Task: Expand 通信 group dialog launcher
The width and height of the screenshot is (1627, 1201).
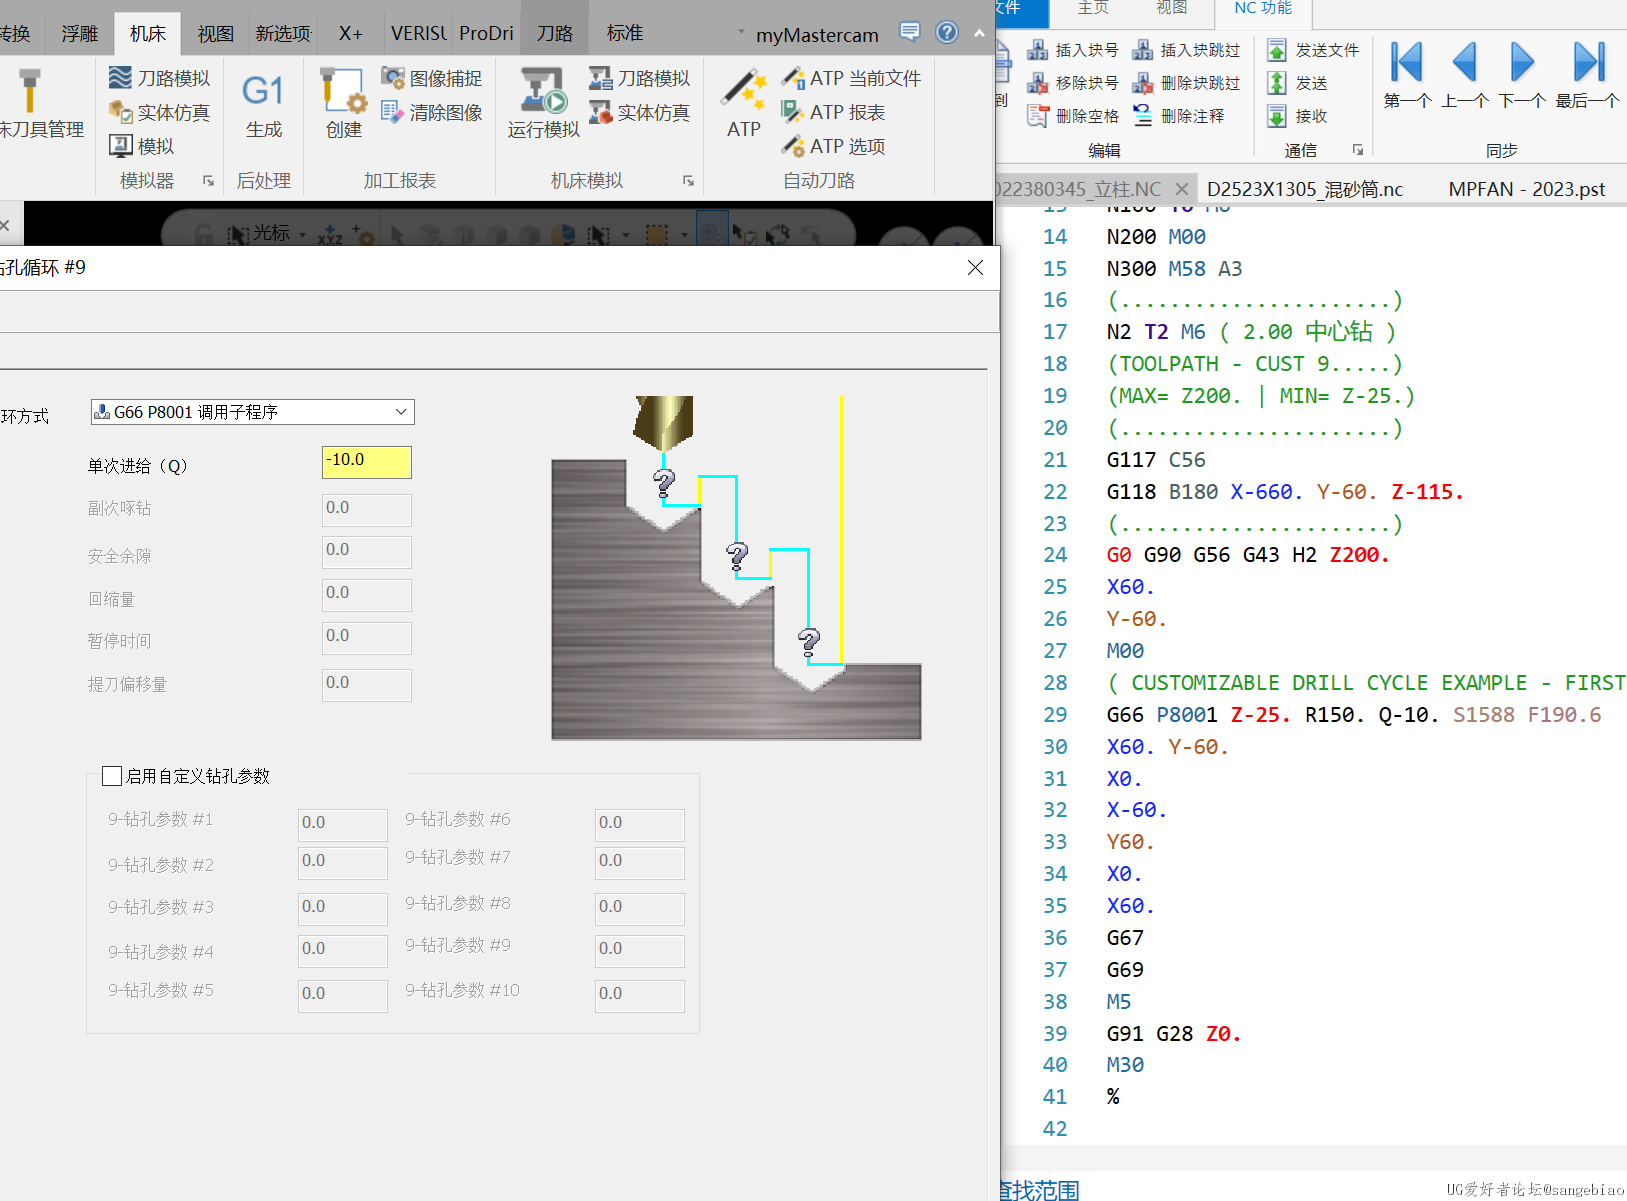Action: pyautogui.click(x=1358, y=149)
